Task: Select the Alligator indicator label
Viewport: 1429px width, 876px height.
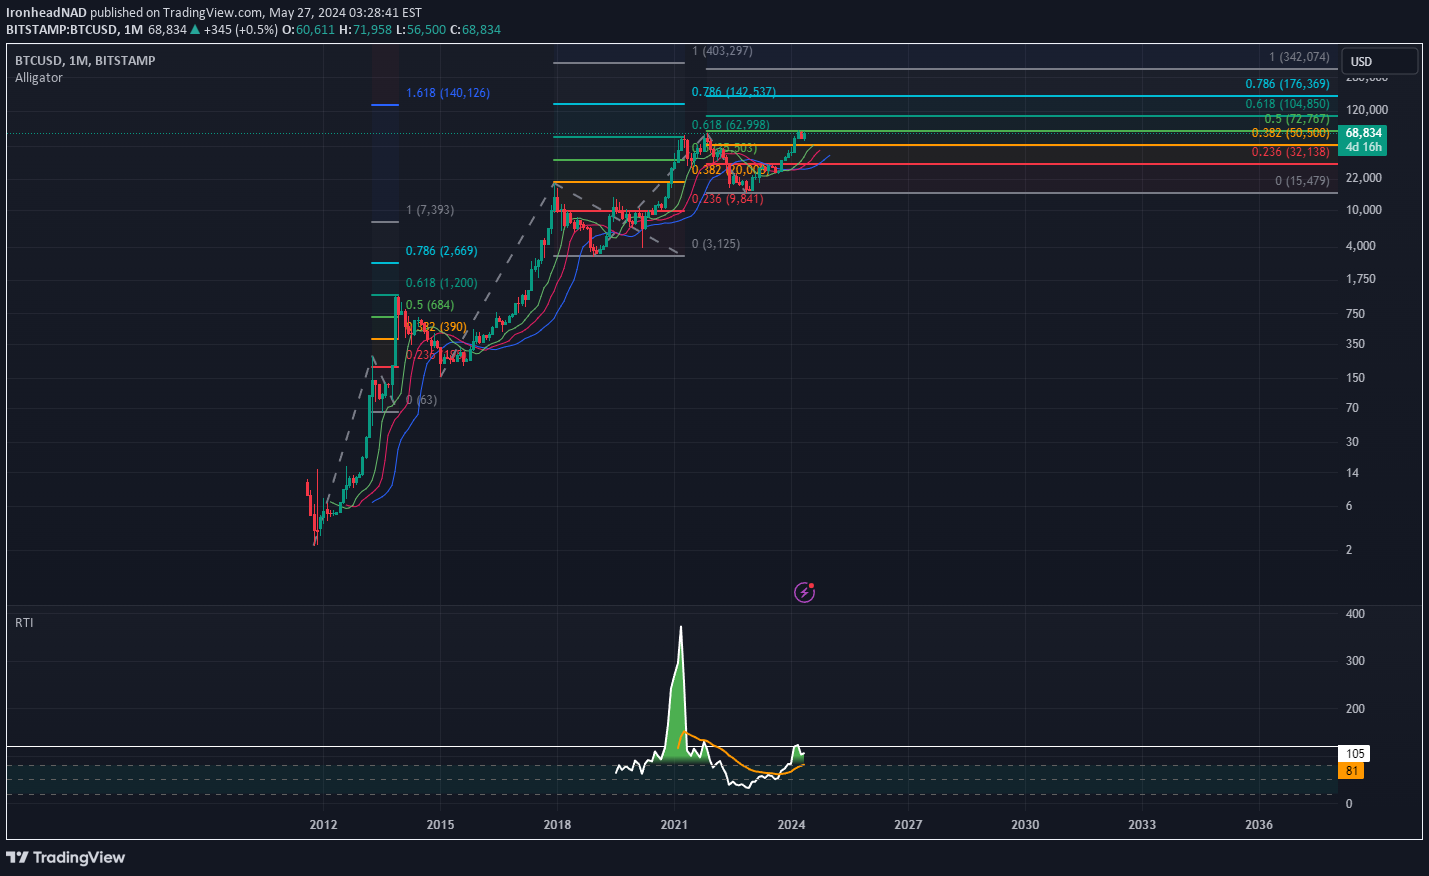Action: [39, 77]
